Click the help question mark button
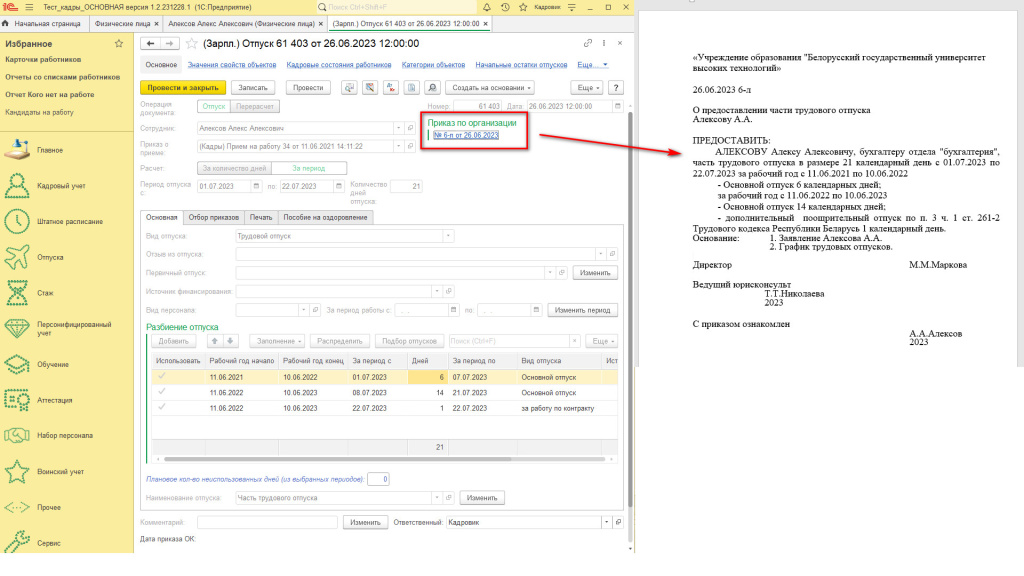This screenshot has width=1024, height=576. coord(616,87)
